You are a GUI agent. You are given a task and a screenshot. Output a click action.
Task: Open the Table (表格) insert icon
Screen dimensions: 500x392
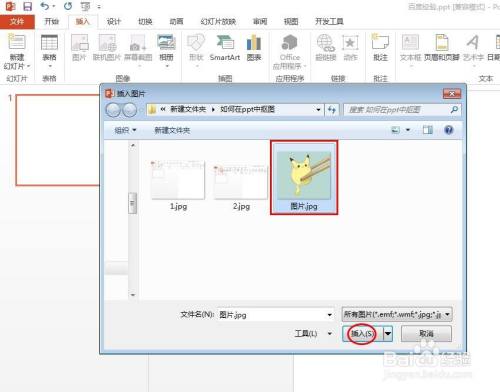[x=49, y=42]
